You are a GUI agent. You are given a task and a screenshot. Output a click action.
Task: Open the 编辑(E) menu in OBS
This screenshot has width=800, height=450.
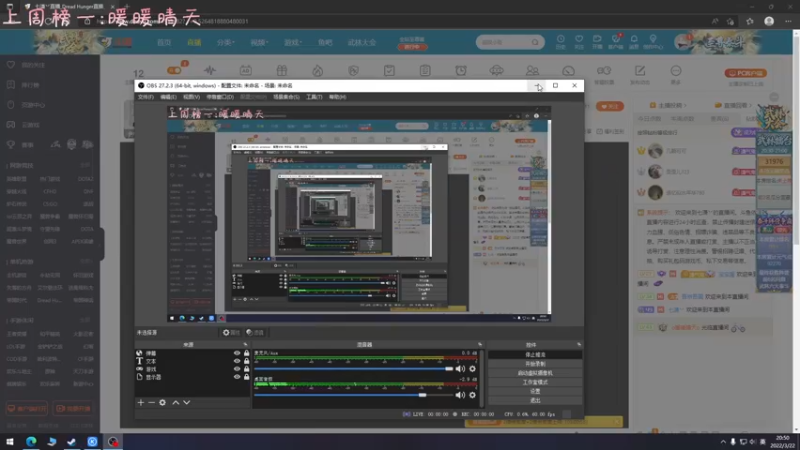[168, 97]
